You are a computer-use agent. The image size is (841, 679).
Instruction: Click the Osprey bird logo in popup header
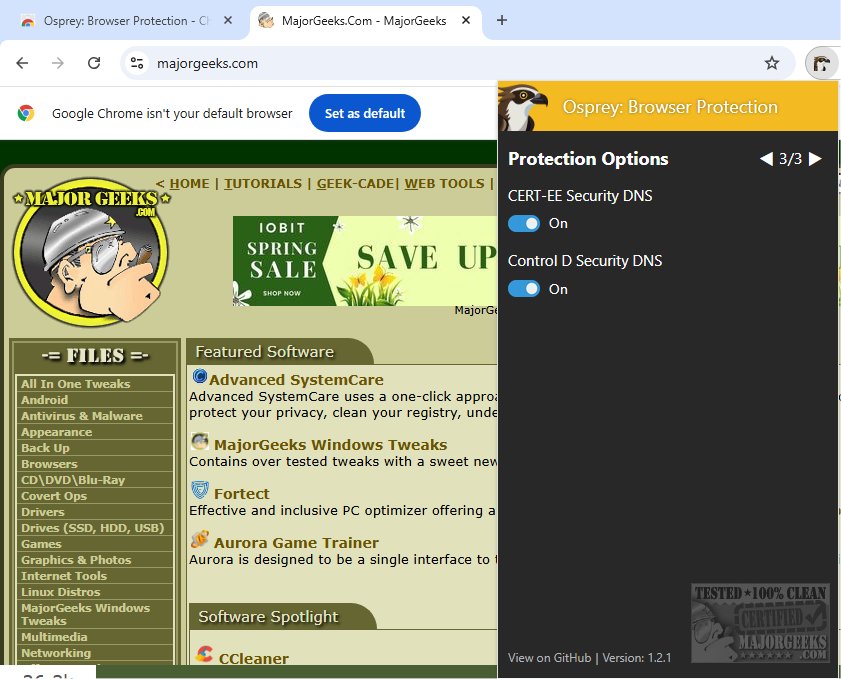pyautogui.click(x=521, y=107)
